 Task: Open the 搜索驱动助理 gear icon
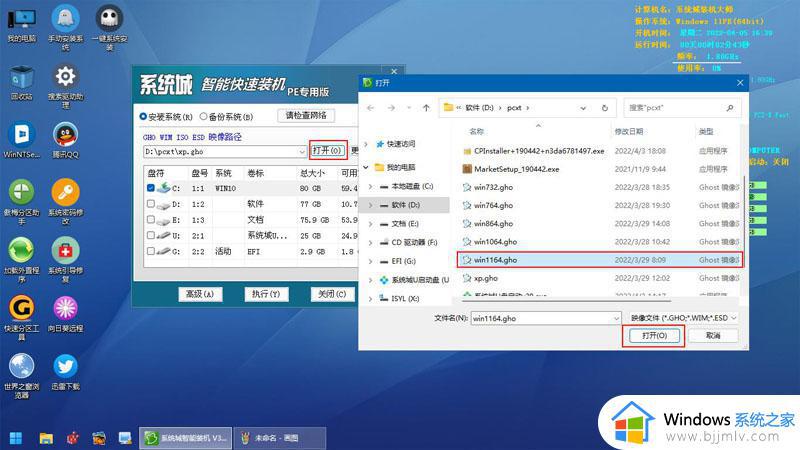[x=65, y=85]
